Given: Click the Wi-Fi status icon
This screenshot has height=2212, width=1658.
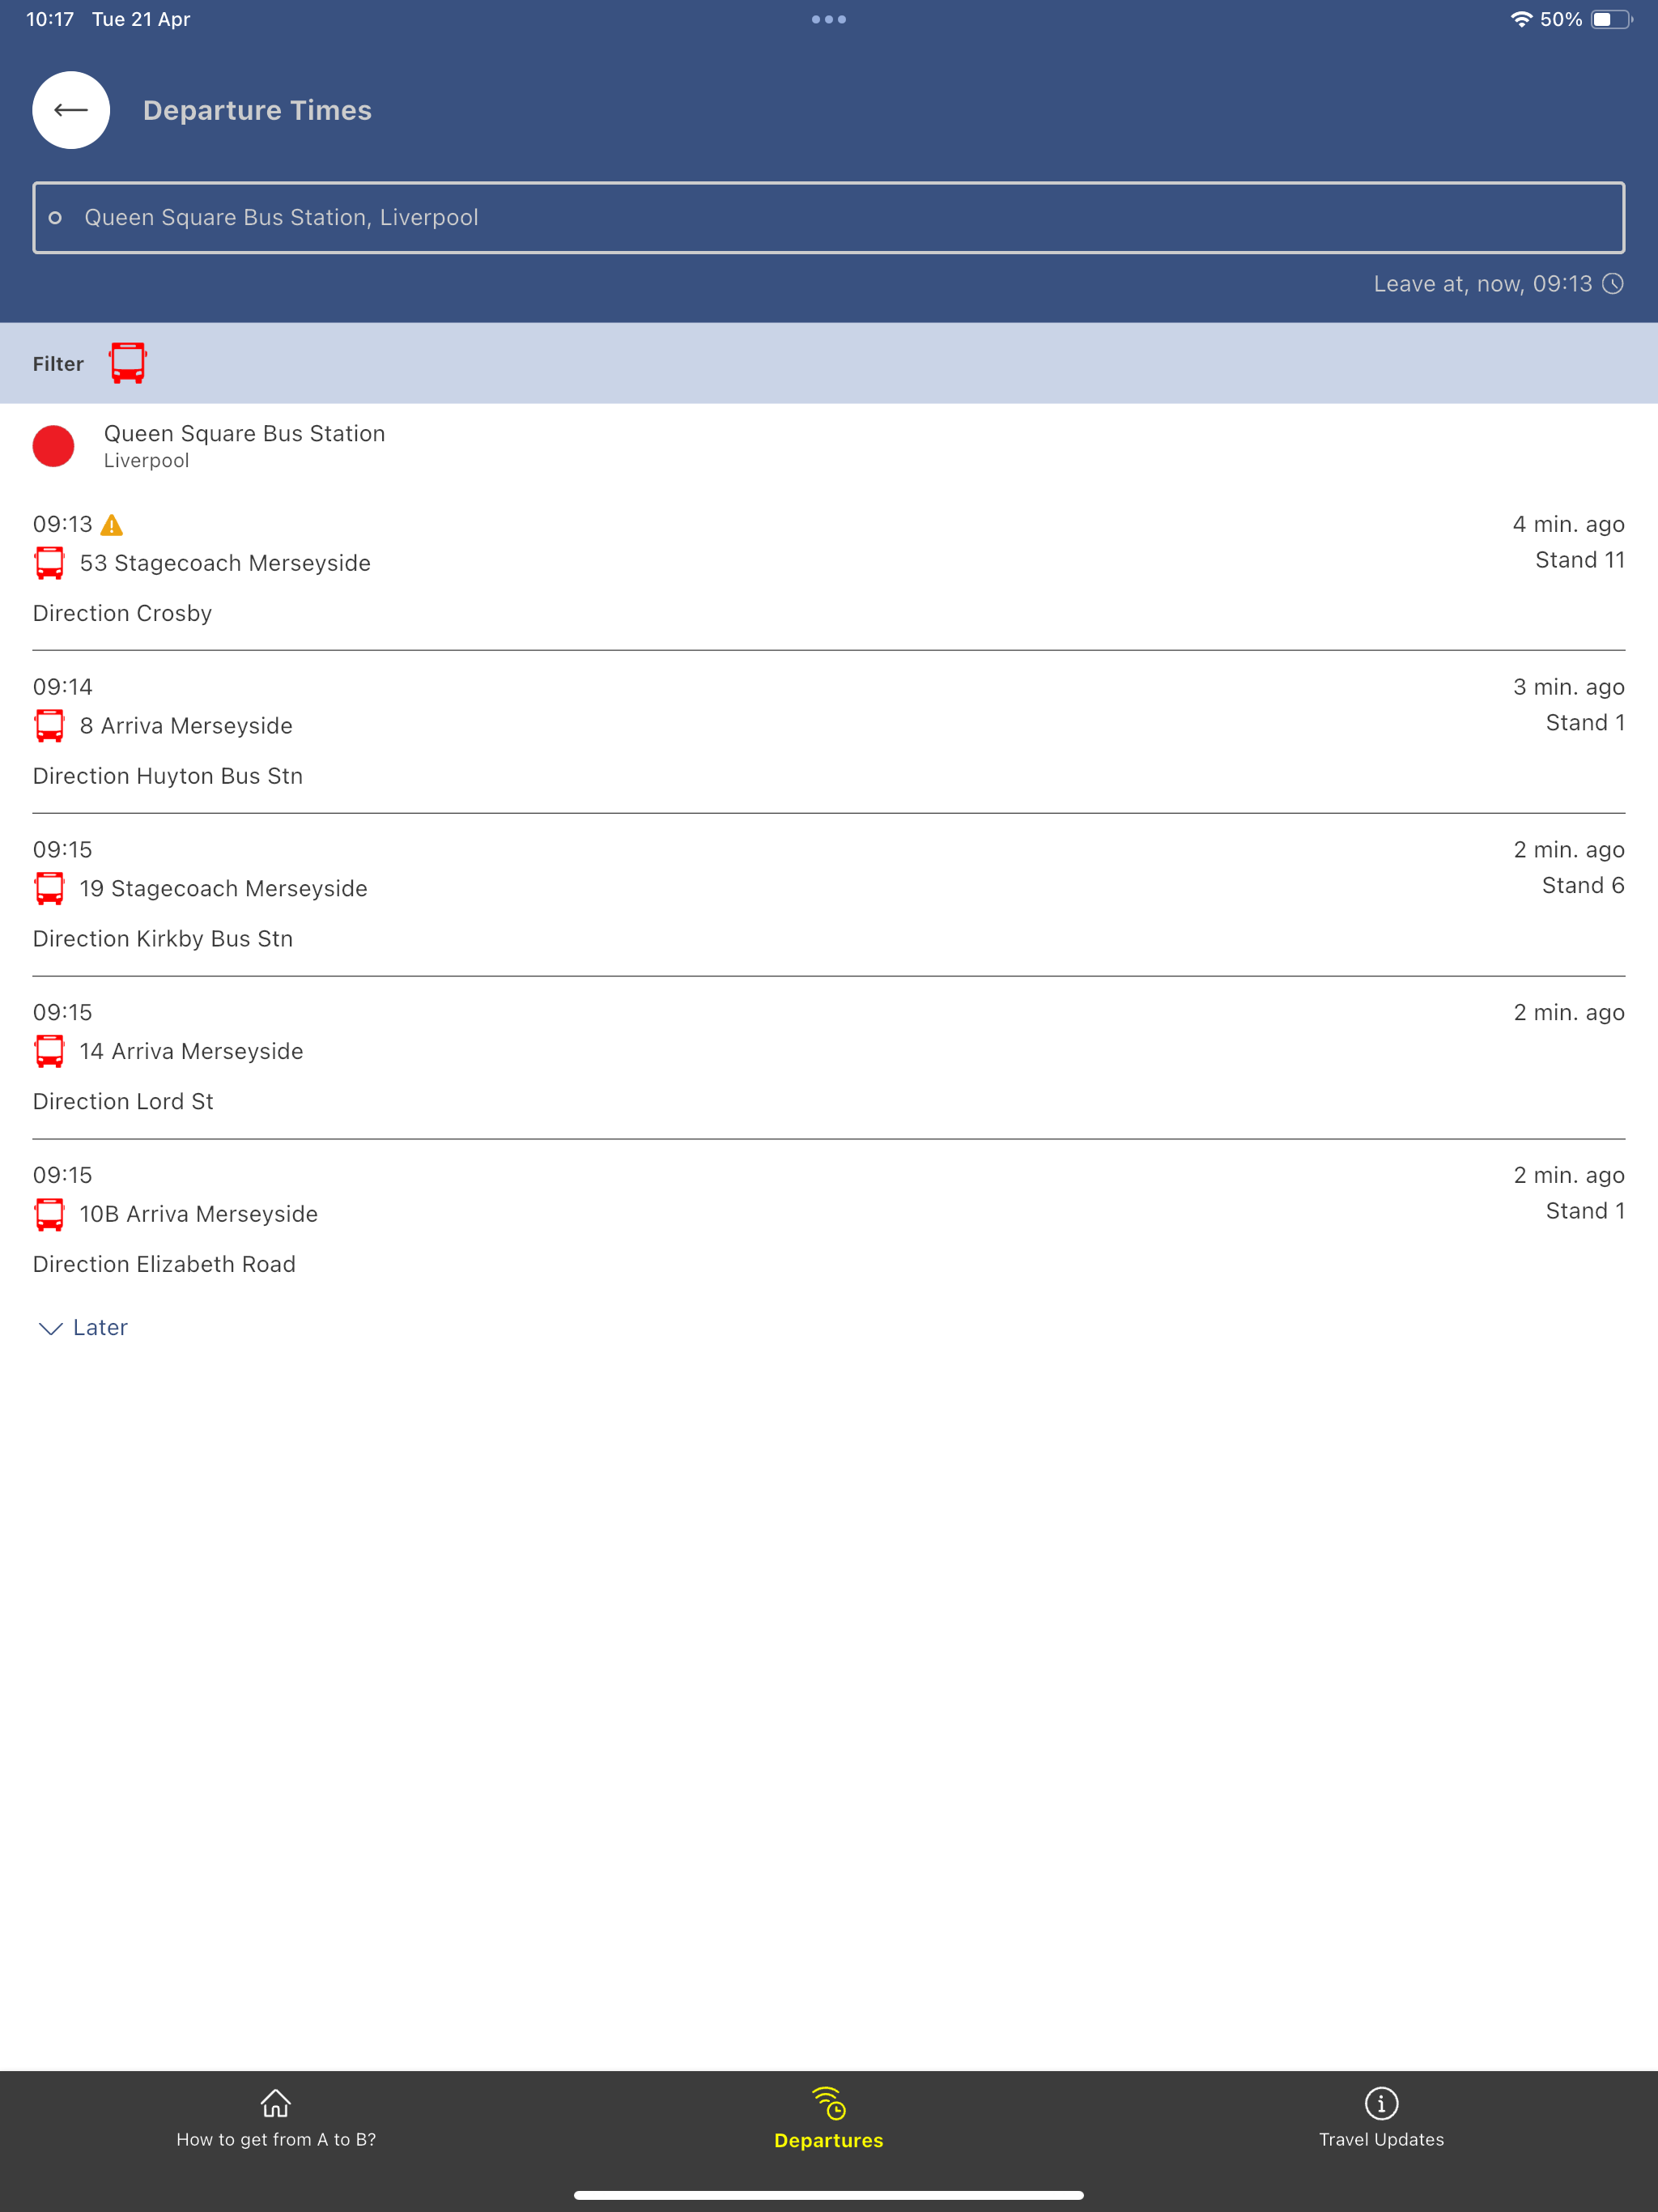Looking at the screenshot, I should click(x=1521, y=19).
